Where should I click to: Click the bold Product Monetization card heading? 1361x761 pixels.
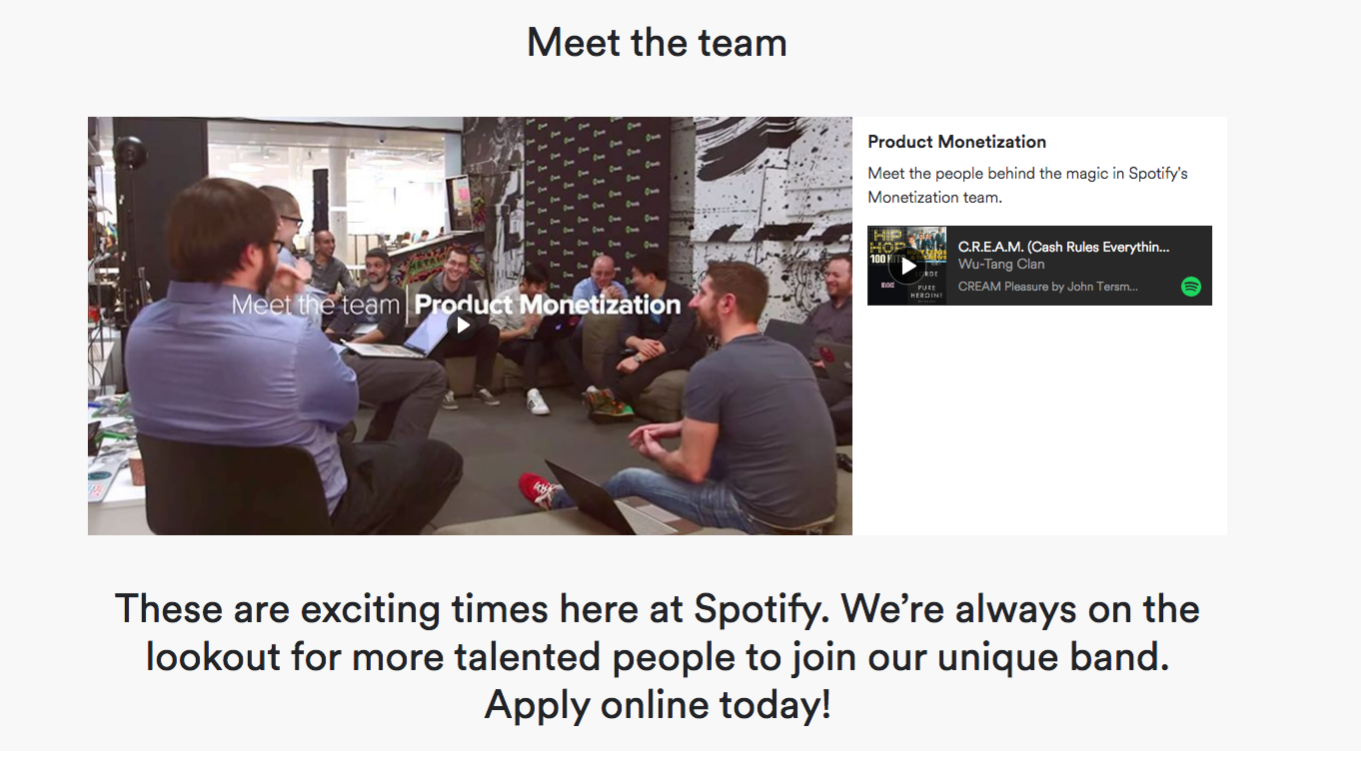[x=956, y=142]
